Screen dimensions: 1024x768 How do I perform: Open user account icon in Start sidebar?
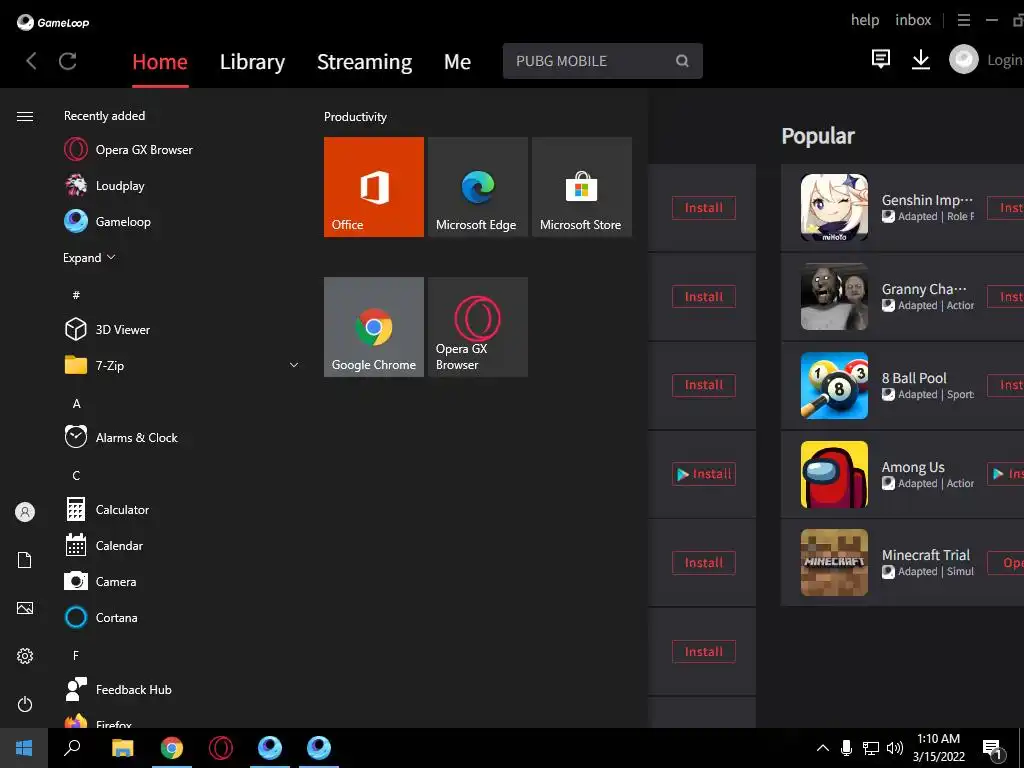click(25, 512)
